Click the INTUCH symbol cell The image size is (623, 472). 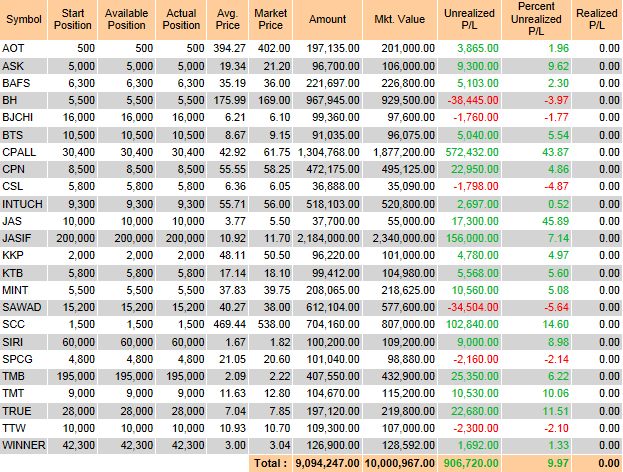click(21, 203)
